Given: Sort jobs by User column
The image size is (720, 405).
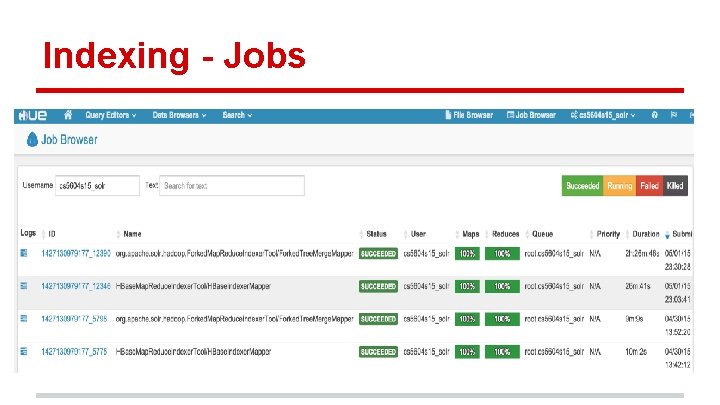Looking at the screenshot, I should click(x=418, y=234).
